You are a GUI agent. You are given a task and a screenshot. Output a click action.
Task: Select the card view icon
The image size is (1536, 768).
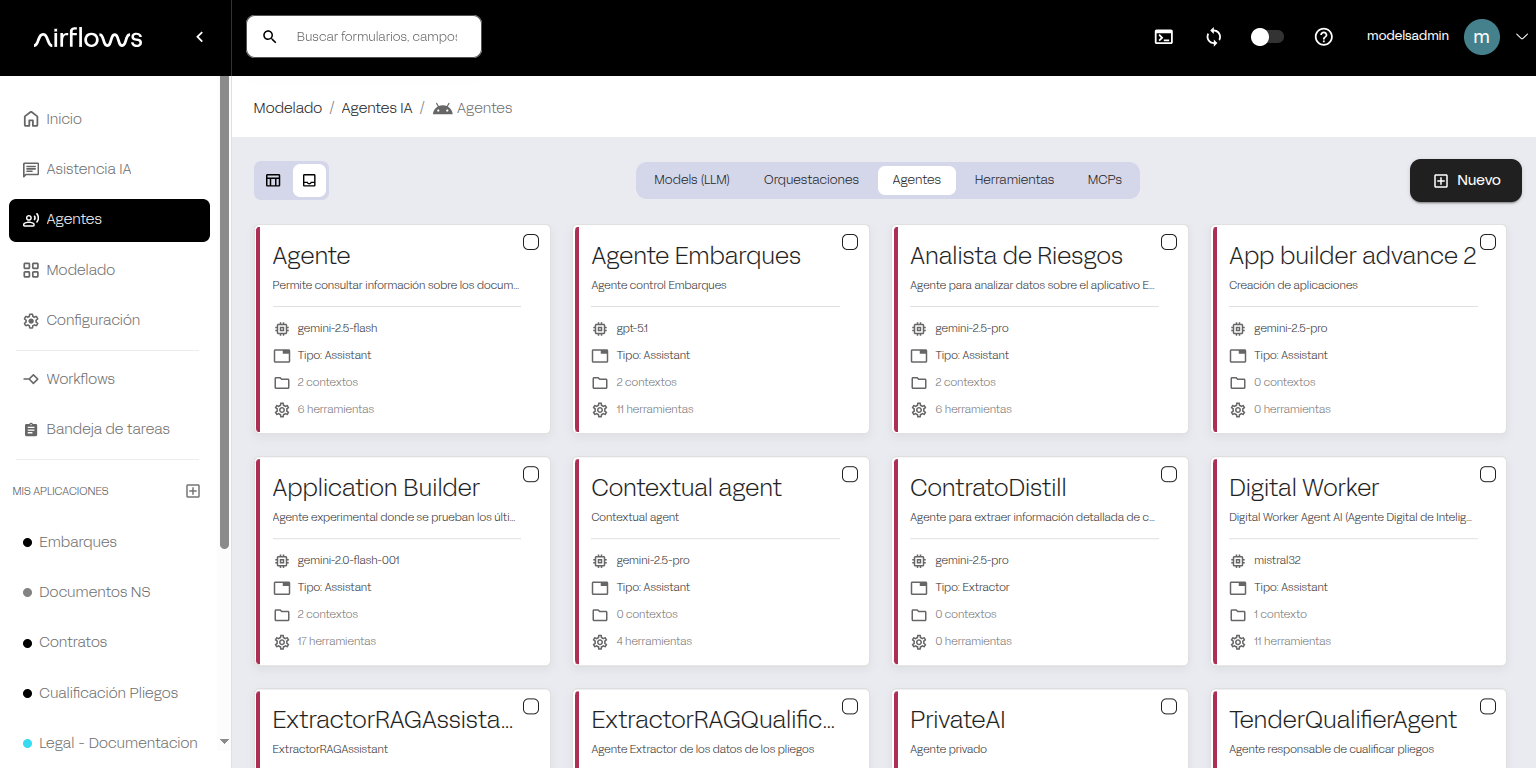[309, 180]
